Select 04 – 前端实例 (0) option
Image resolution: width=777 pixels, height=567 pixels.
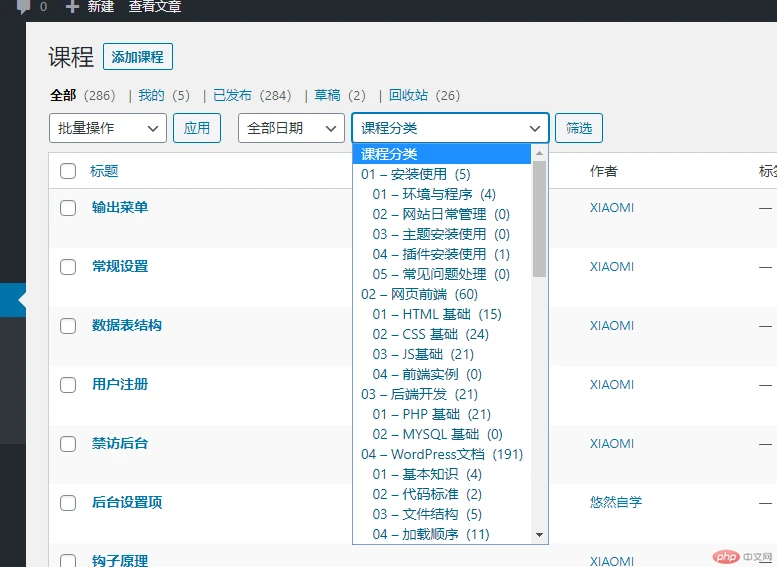tap(442, 374)
